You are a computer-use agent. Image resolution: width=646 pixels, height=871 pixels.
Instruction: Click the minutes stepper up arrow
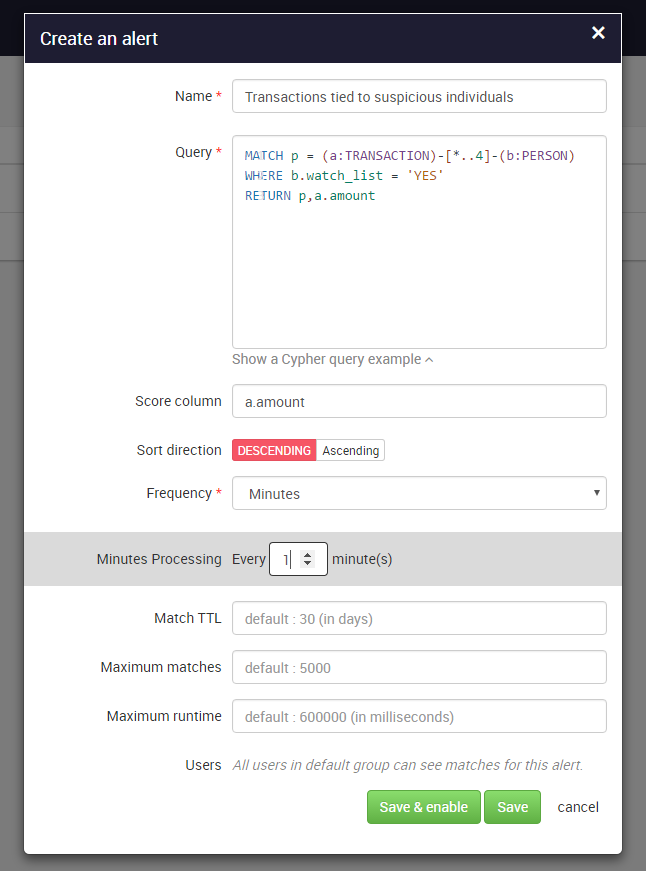[307, 554]
